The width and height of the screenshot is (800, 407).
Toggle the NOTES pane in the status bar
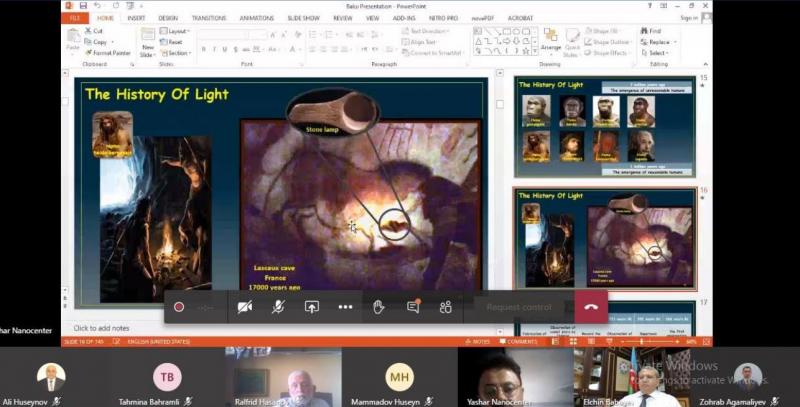click(477, 341)
